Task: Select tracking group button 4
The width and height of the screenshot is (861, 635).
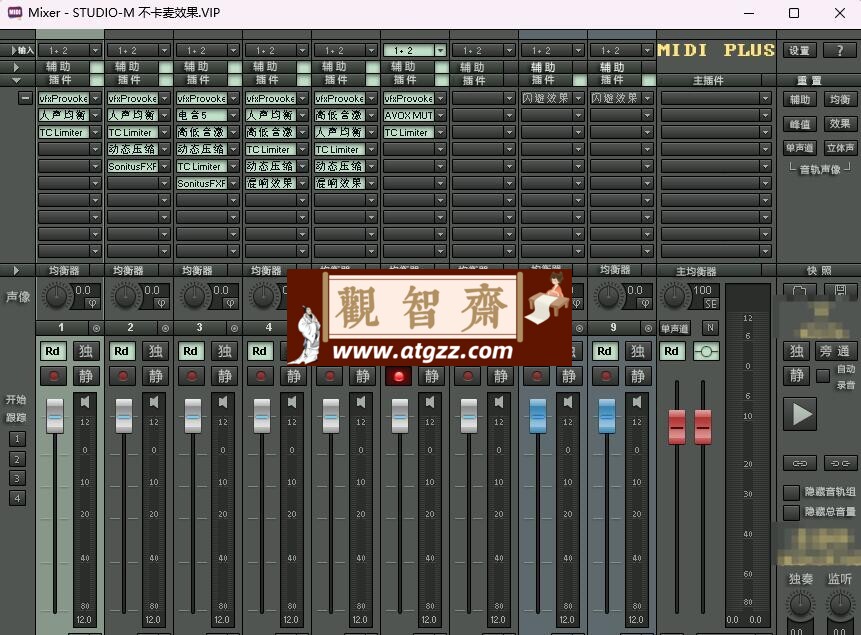Action: click(17, 499)
